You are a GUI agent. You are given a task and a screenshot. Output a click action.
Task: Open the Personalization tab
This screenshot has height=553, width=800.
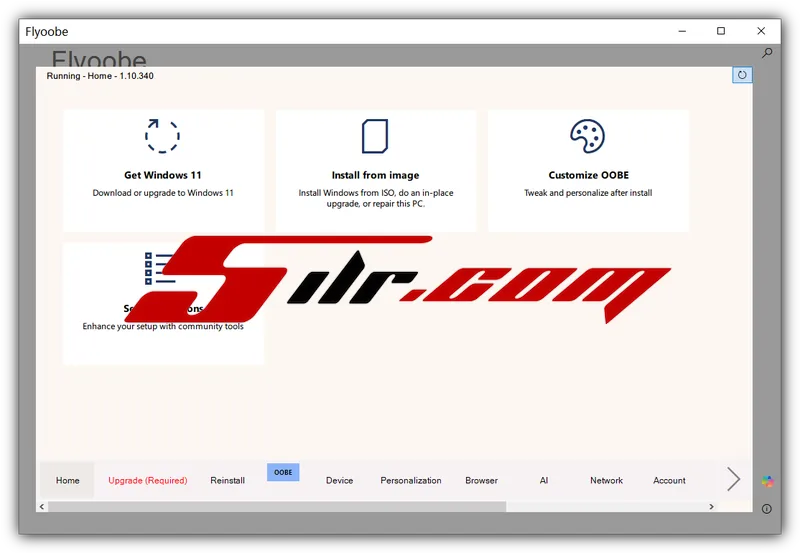pyautogui.click(x=411, y=481)
